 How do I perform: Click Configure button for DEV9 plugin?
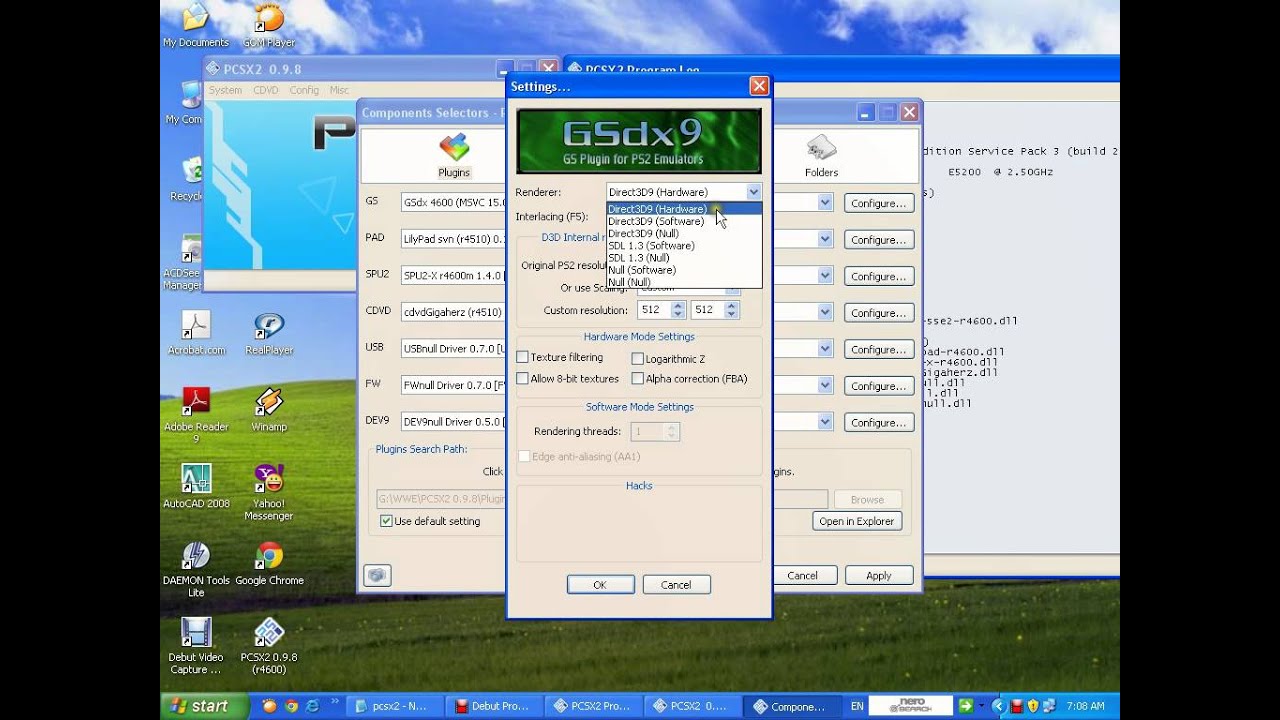tap(879, 423)
